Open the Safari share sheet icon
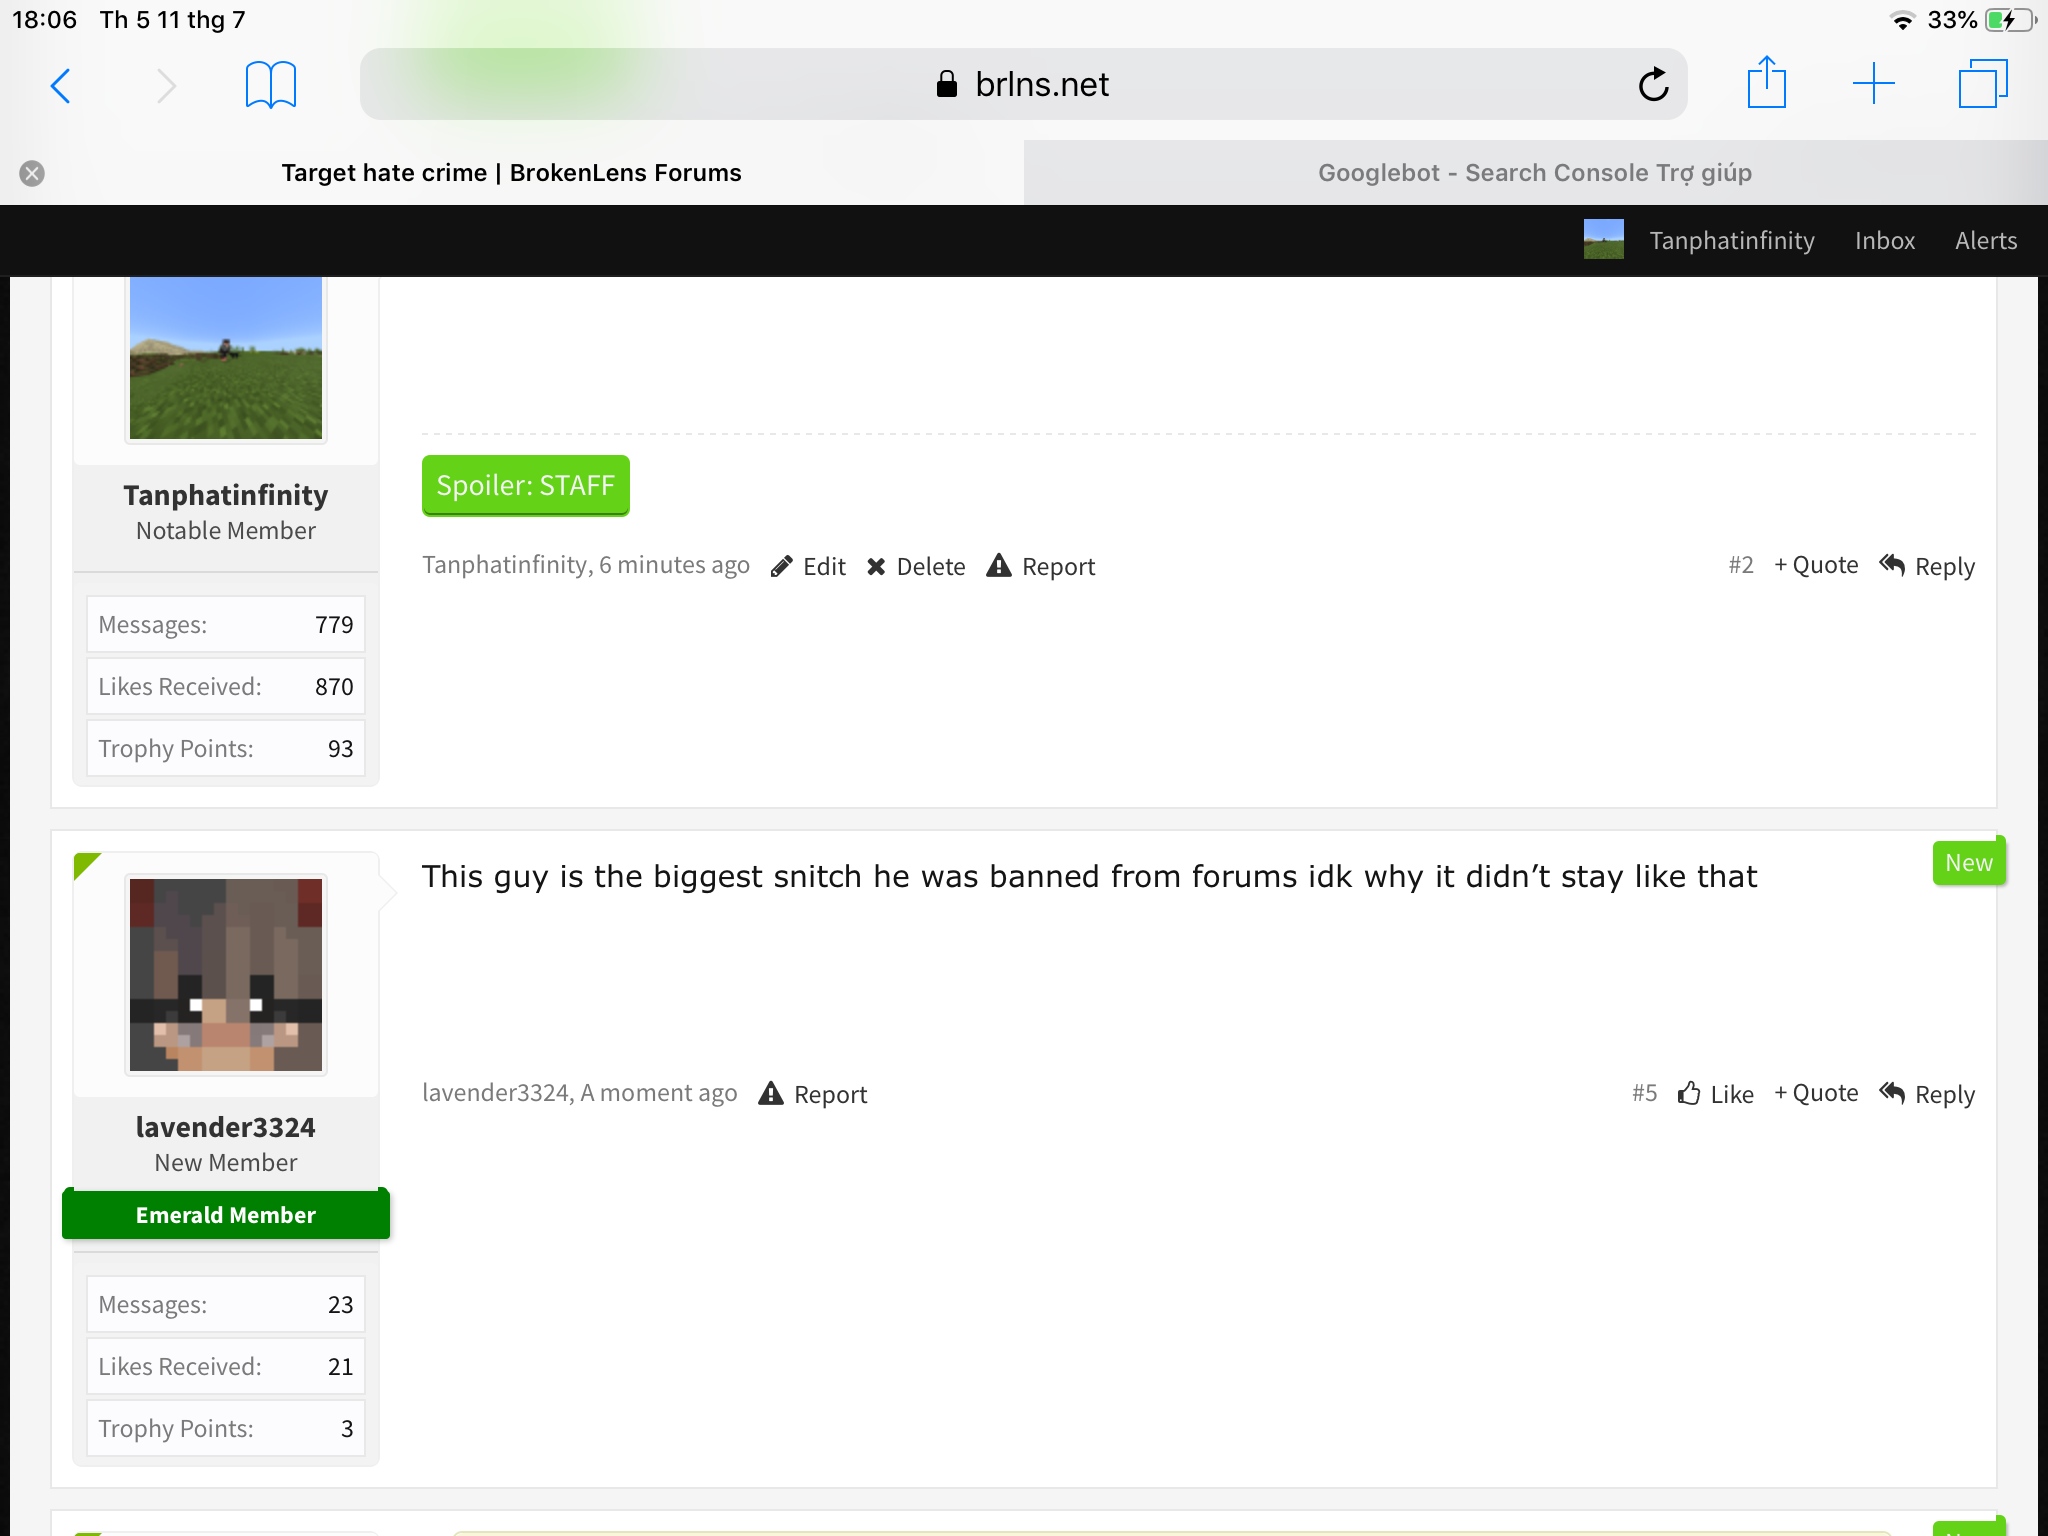The width and height of the screenshot is (2048, 1536). coord(1766,82)
